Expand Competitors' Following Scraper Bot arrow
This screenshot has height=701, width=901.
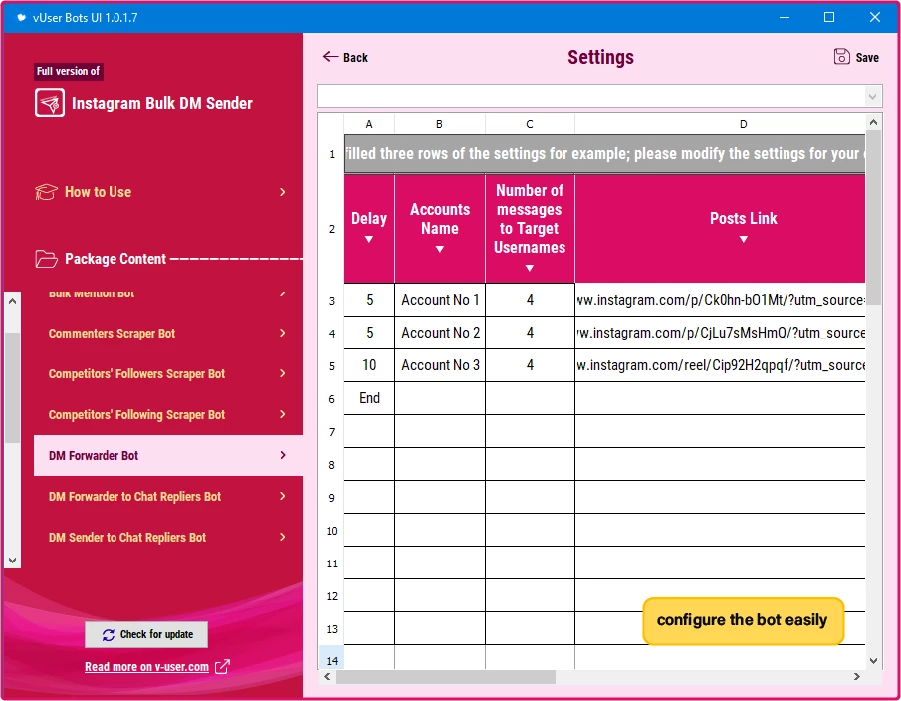pyautogui.click(x=282, y=414)
